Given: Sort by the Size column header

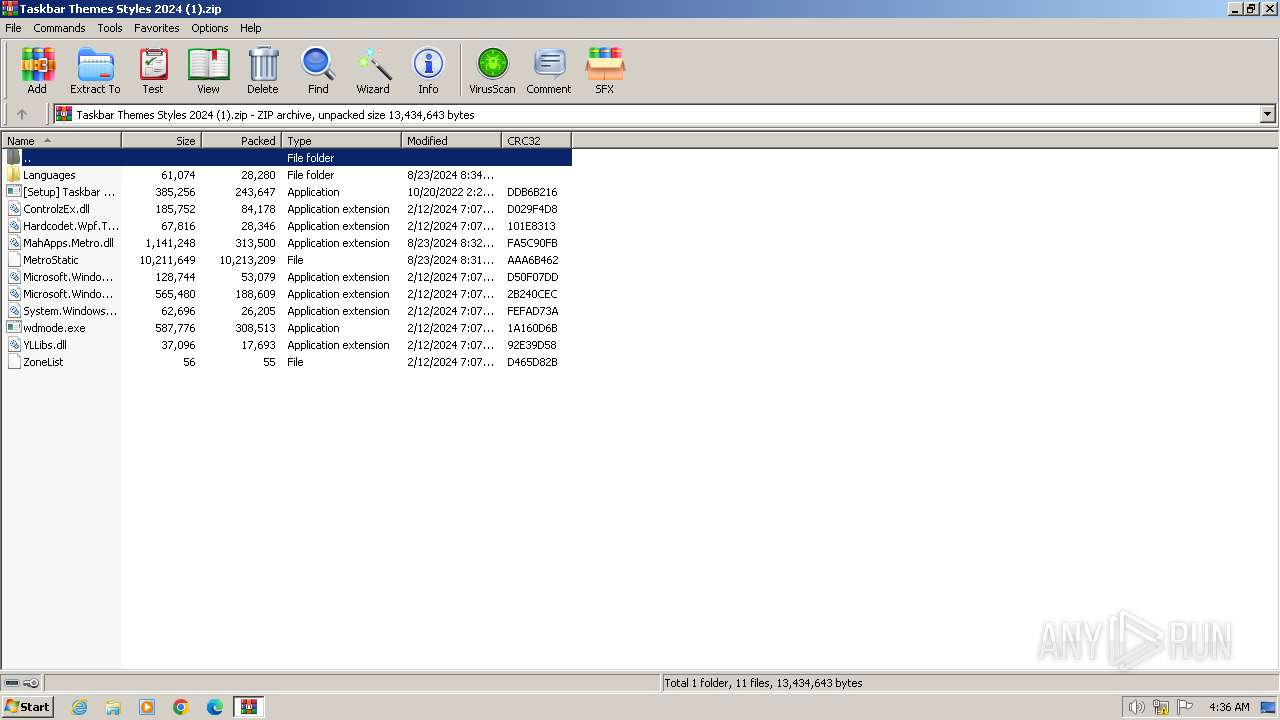Looking at the screenshot, I should (162, 141).
